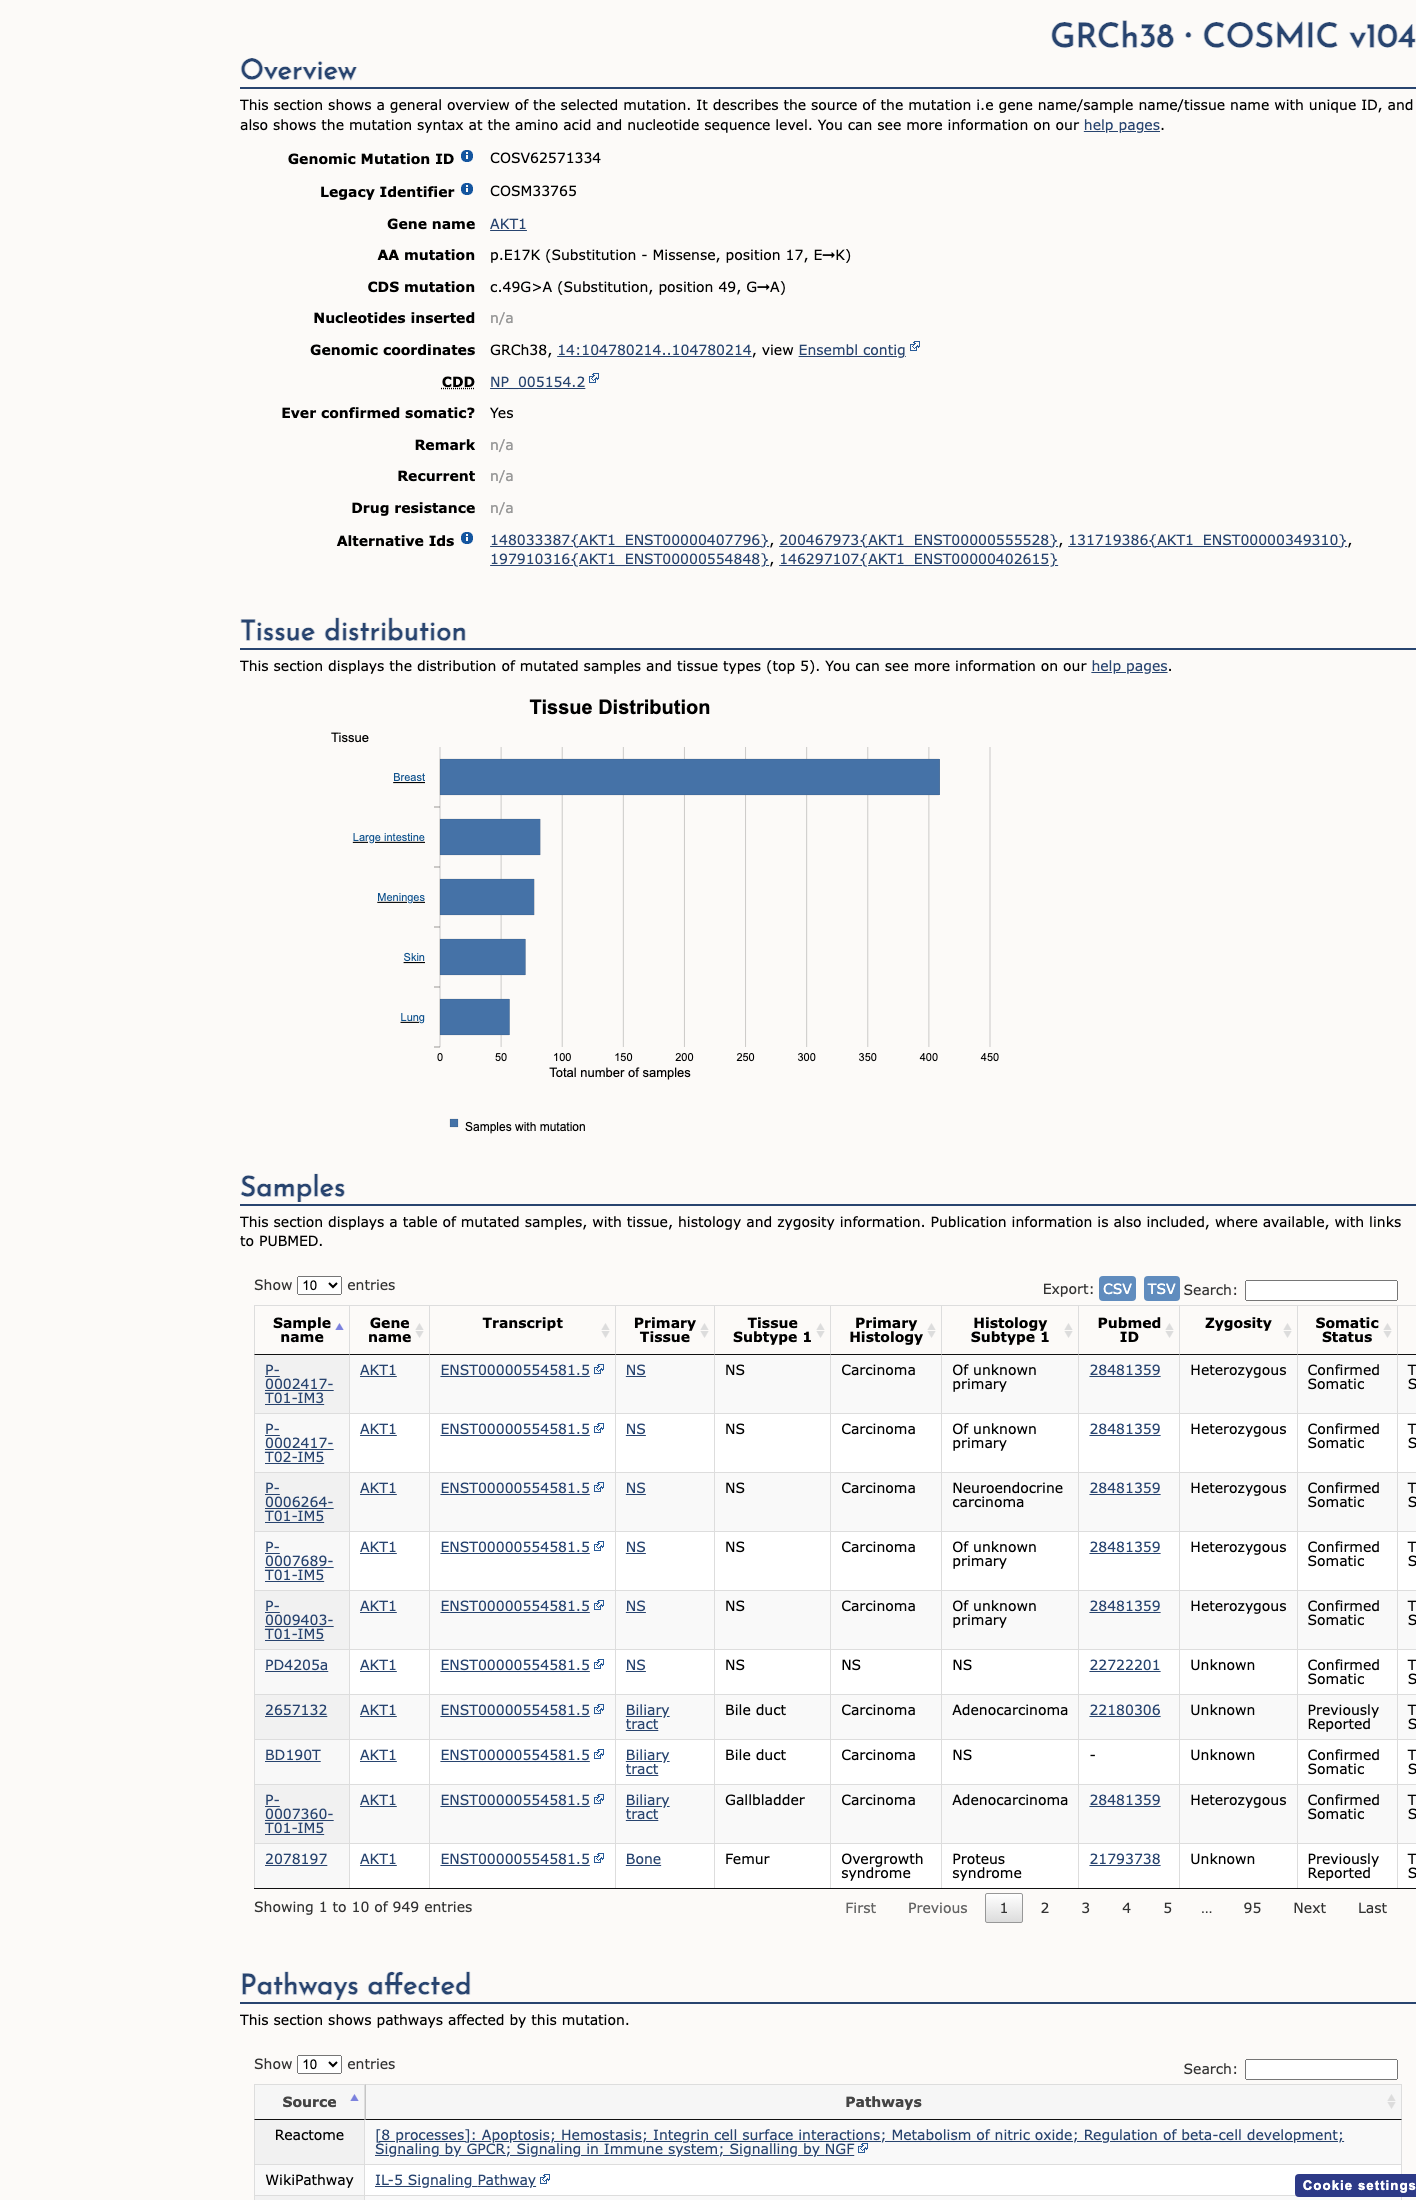Open Pubmed ID 22180306 link
Image resolution: width=1416 pixels, height=2200 pixels.
pos(1125,1710)
